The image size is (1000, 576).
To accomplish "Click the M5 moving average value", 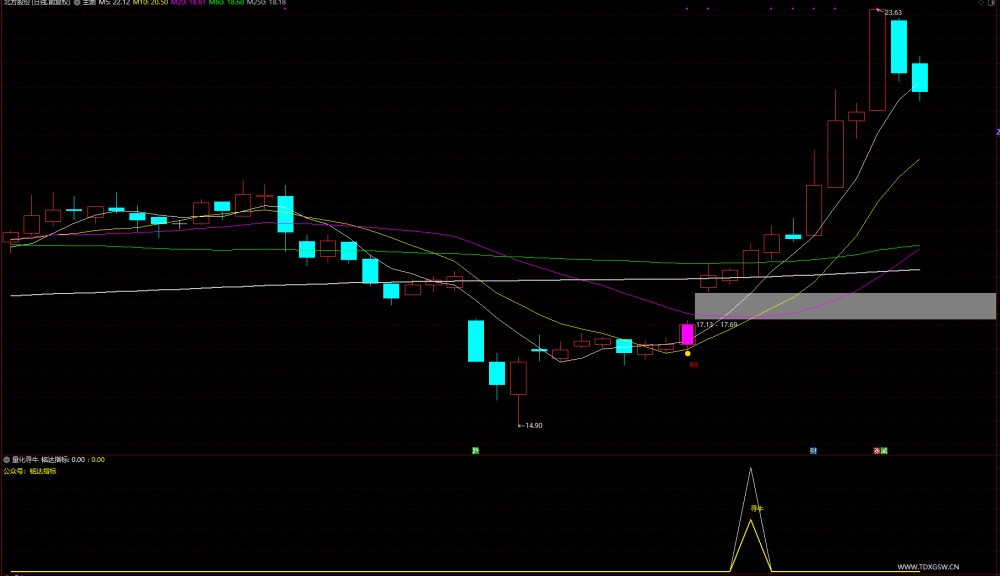I will click(114, 3).
